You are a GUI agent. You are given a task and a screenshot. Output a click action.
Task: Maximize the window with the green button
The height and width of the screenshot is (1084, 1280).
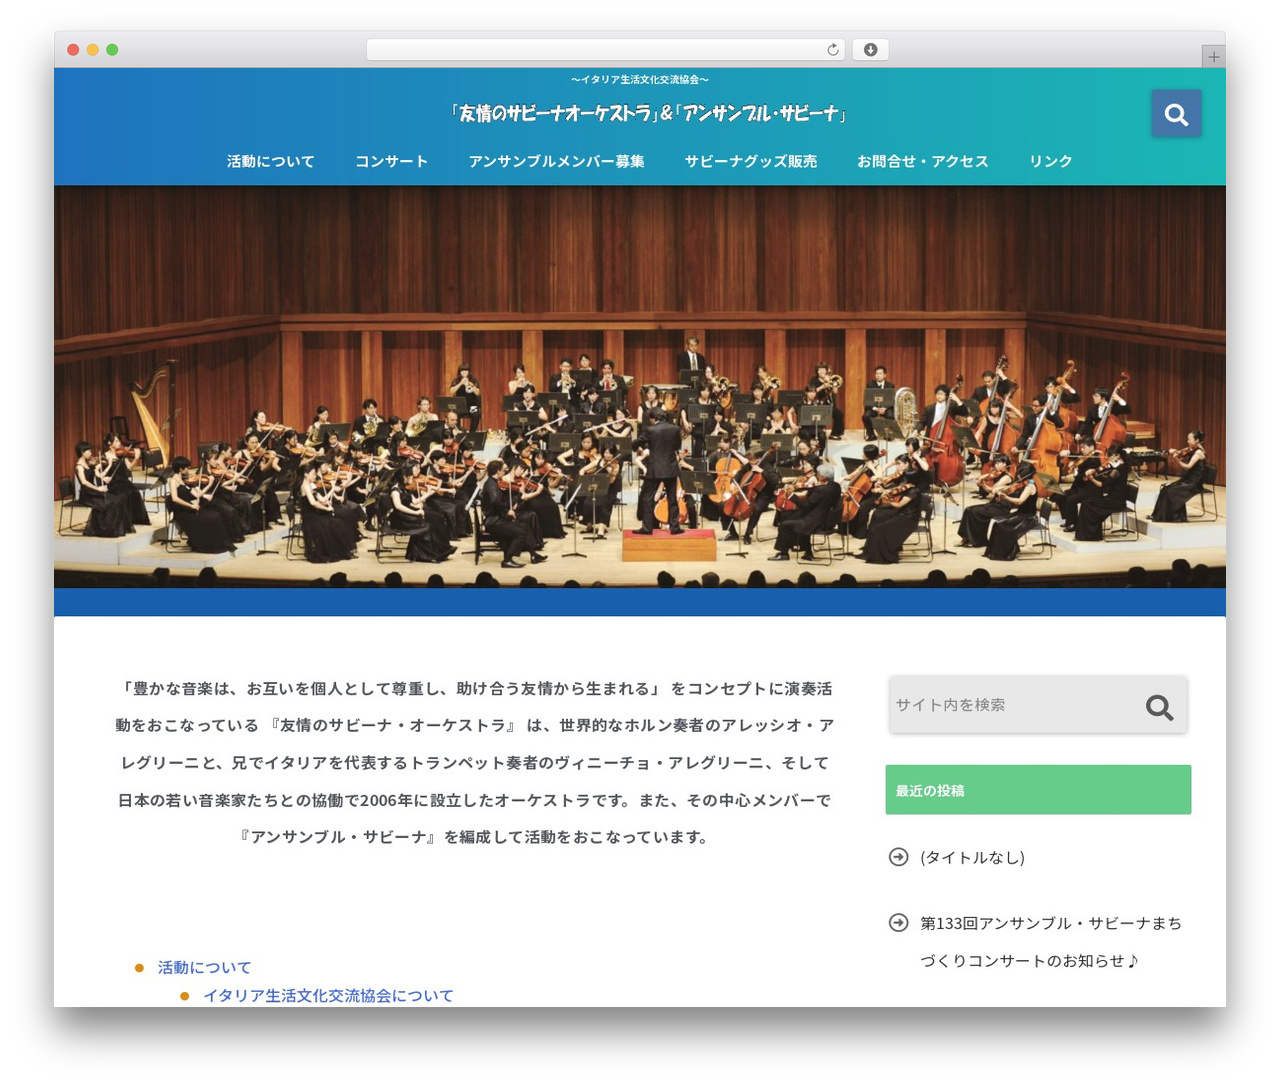[x=112, y=50]
